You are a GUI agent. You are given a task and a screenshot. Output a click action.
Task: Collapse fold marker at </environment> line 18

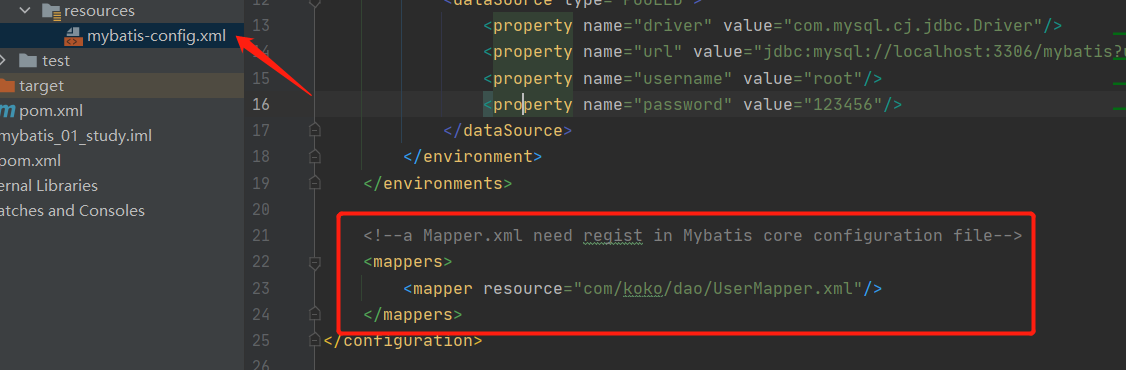(x=314, y=157)
